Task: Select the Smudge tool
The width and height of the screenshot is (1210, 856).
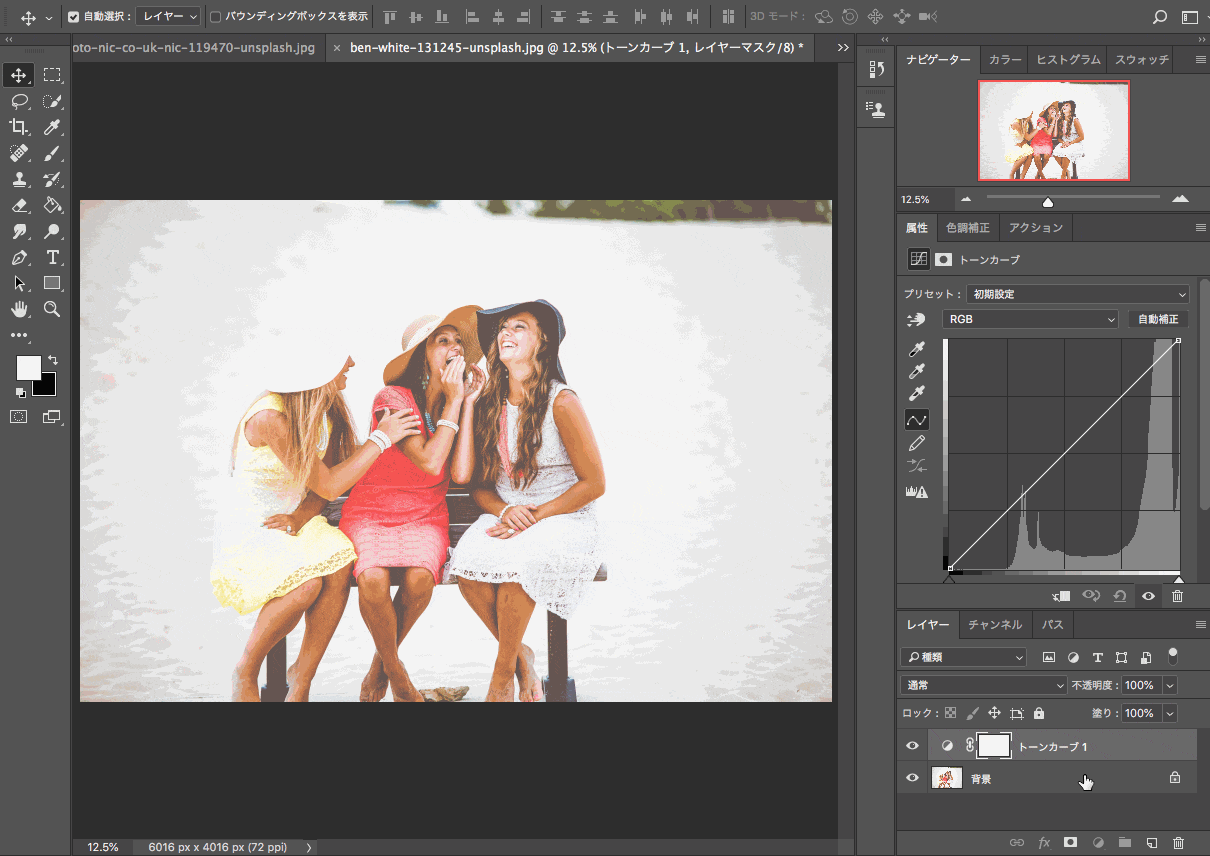Action: click(x=19, y=231)
